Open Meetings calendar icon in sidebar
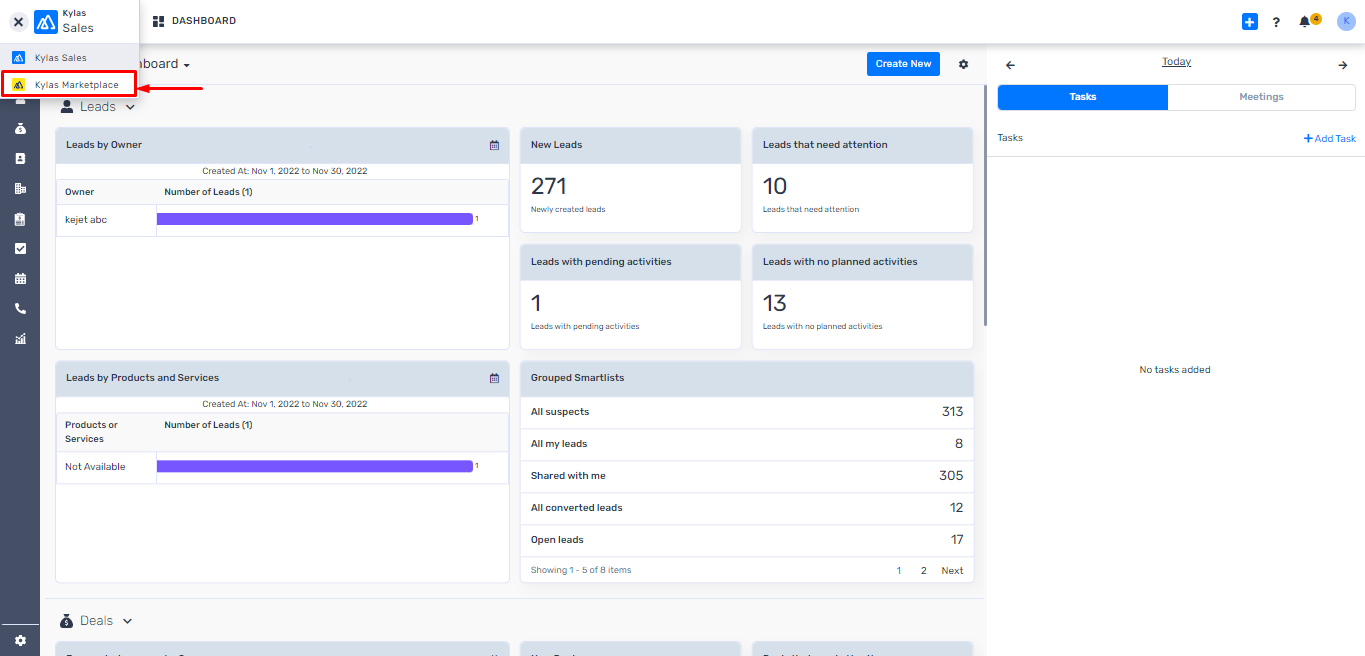 click(20, 279)
